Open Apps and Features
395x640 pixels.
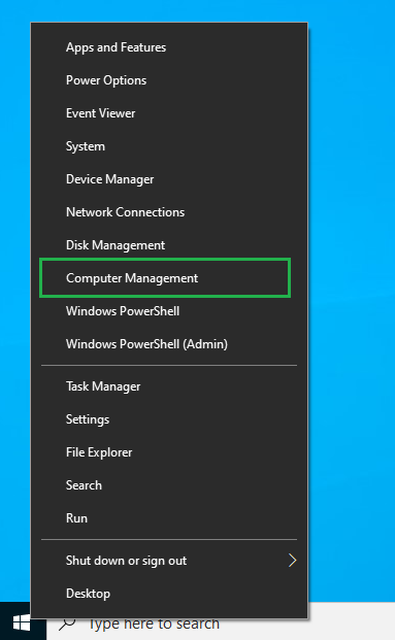[169, 47]
